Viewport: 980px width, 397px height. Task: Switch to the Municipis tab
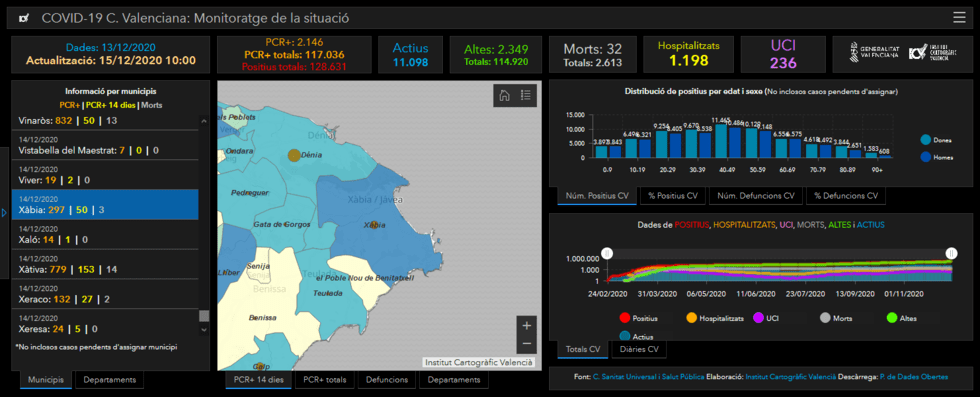point(45,379)
